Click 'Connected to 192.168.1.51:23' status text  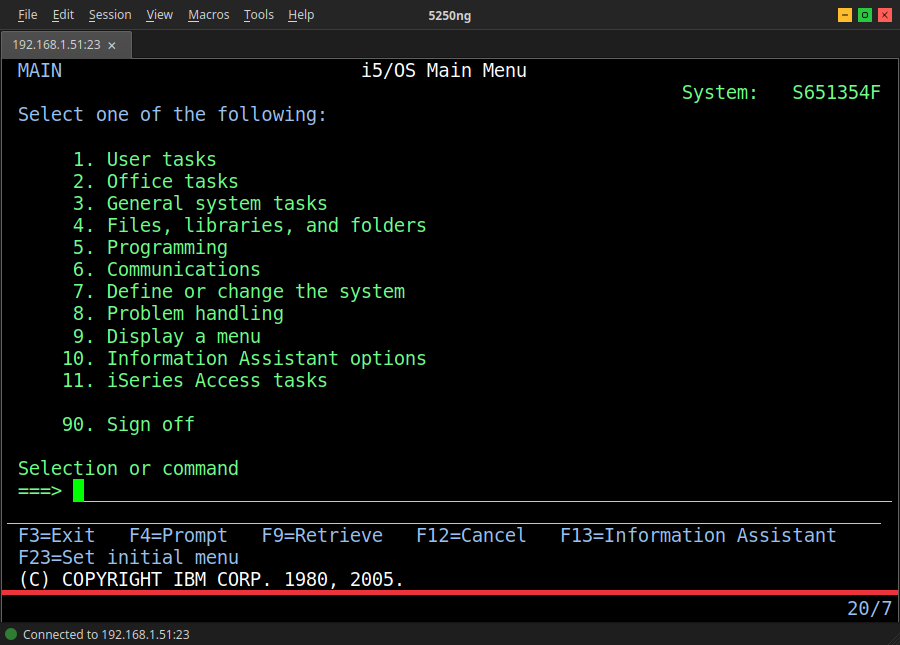point(106,635)
